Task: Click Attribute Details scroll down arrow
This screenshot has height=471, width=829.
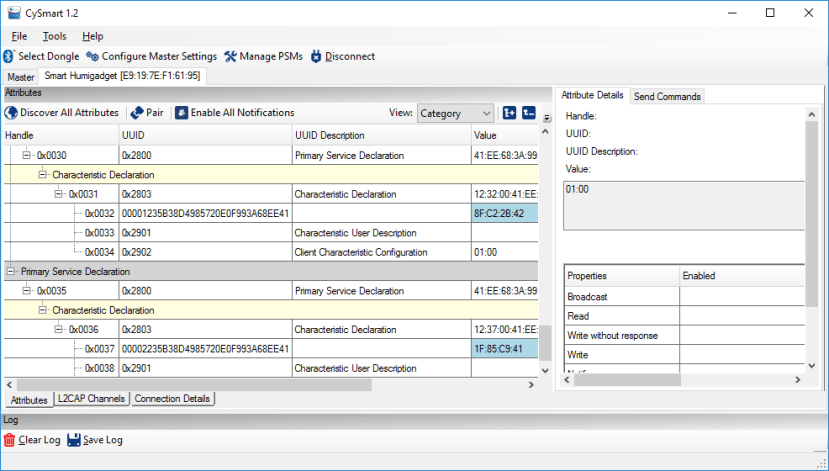Action: (812, 365)
